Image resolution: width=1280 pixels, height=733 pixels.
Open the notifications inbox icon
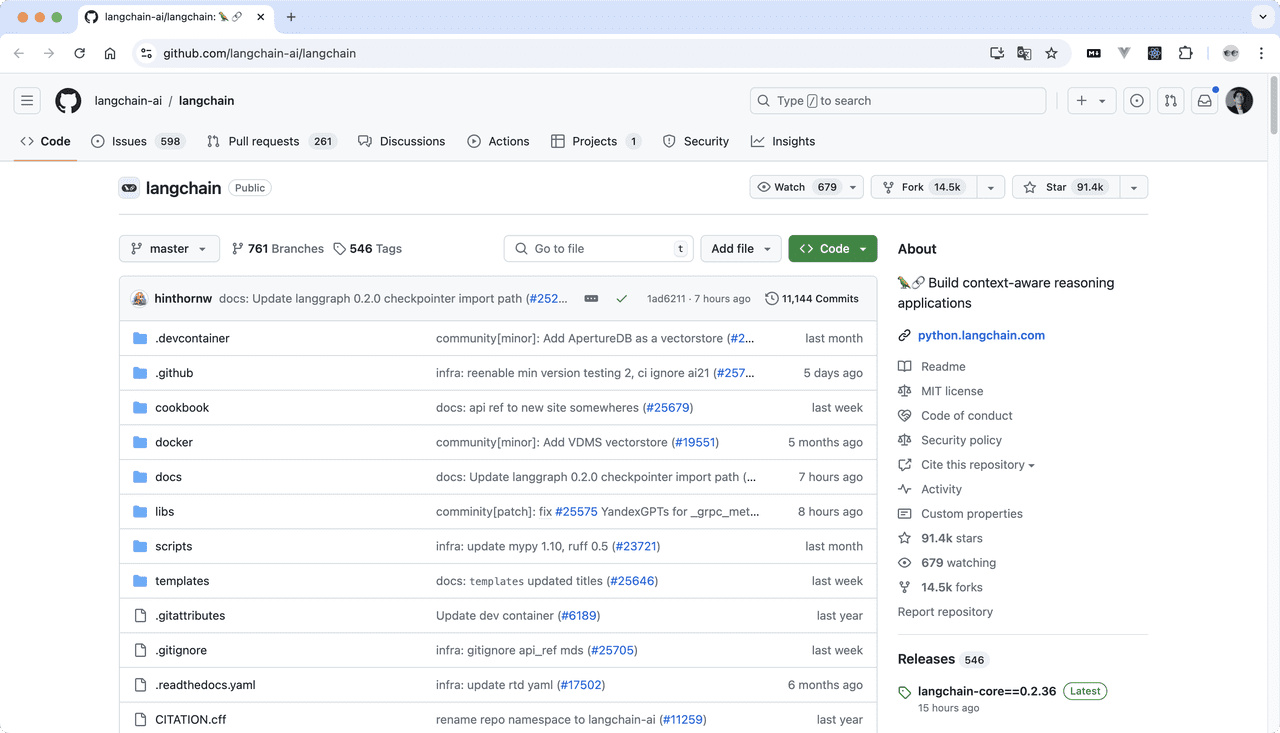point(1205,100)
